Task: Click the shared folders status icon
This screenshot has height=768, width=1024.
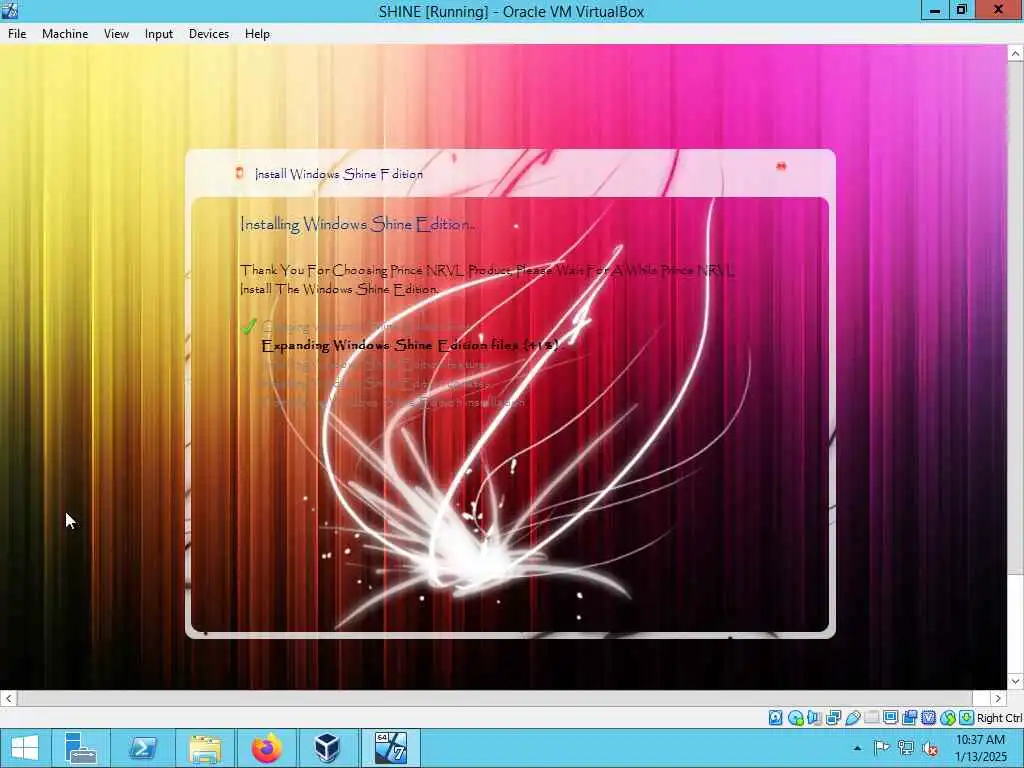Action: point(872,718)
